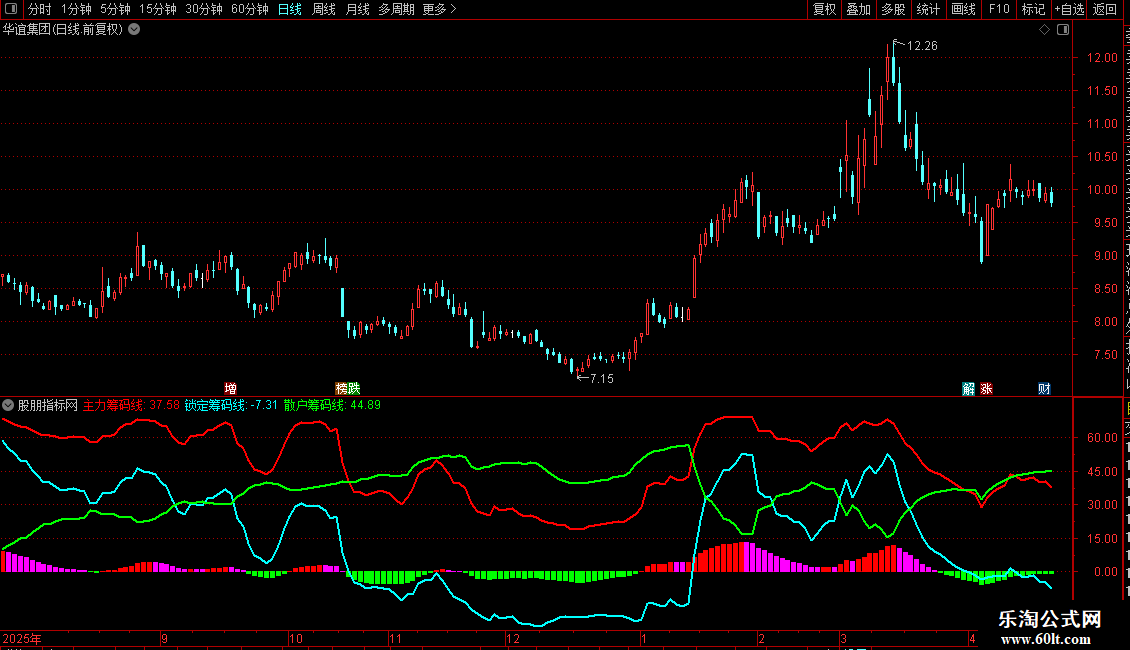This screenshot has height=650, width=1130.
Task: Expand the 更多 periods menu
Action: coord(439,9)
